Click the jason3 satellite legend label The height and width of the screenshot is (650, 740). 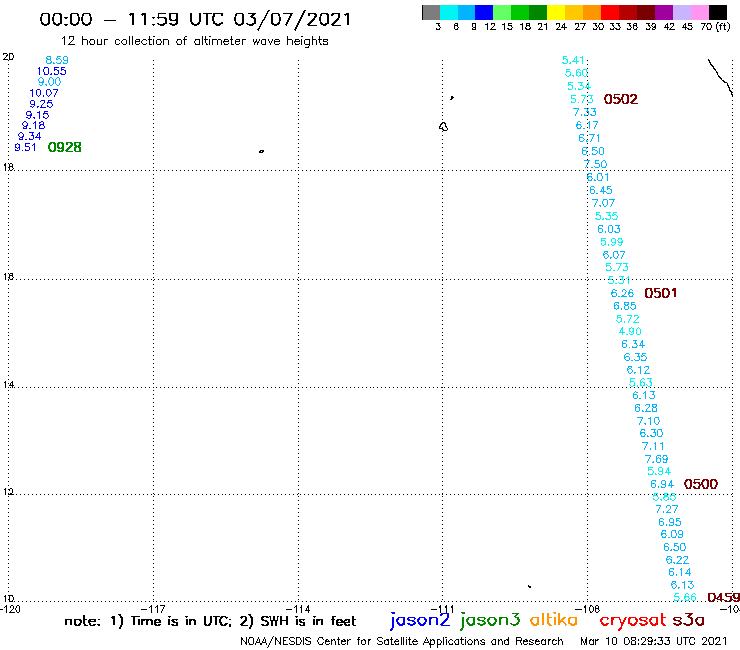coord(490,620)
